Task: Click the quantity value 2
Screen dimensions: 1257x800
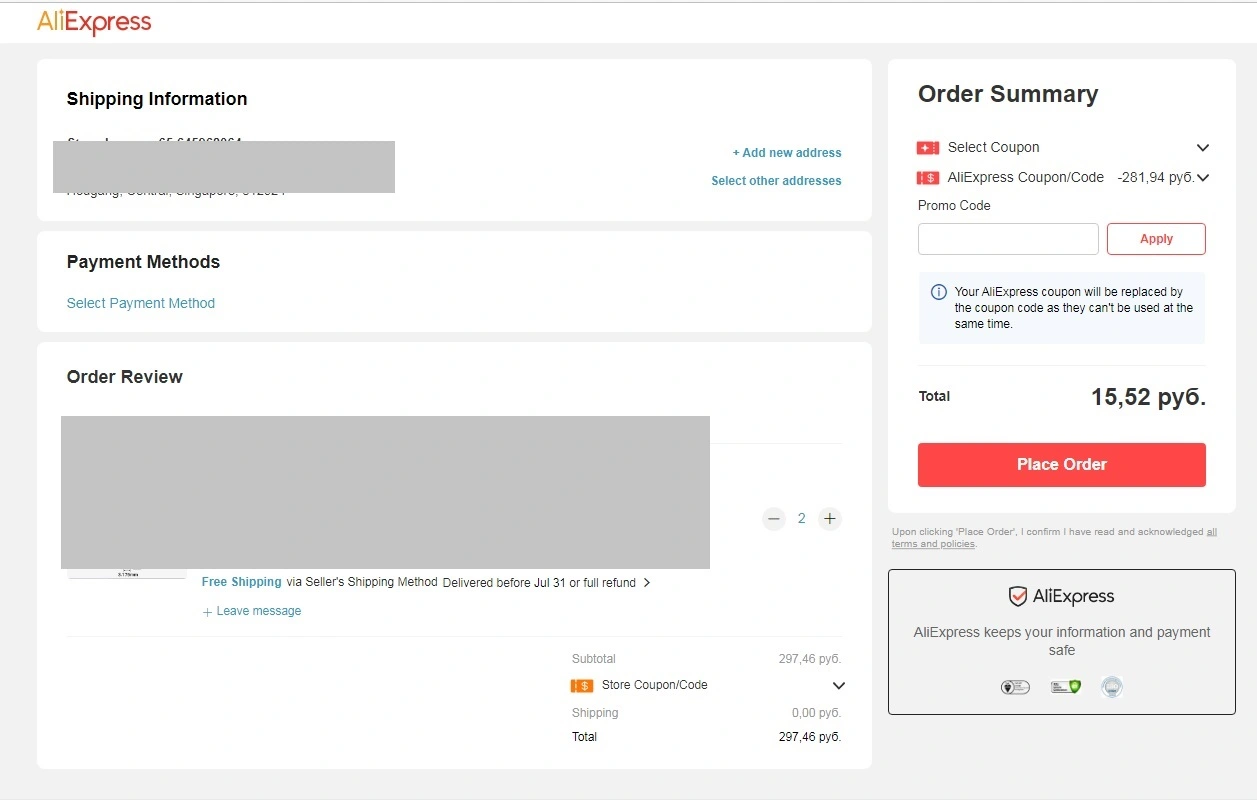Action: [x=801, y=519]
